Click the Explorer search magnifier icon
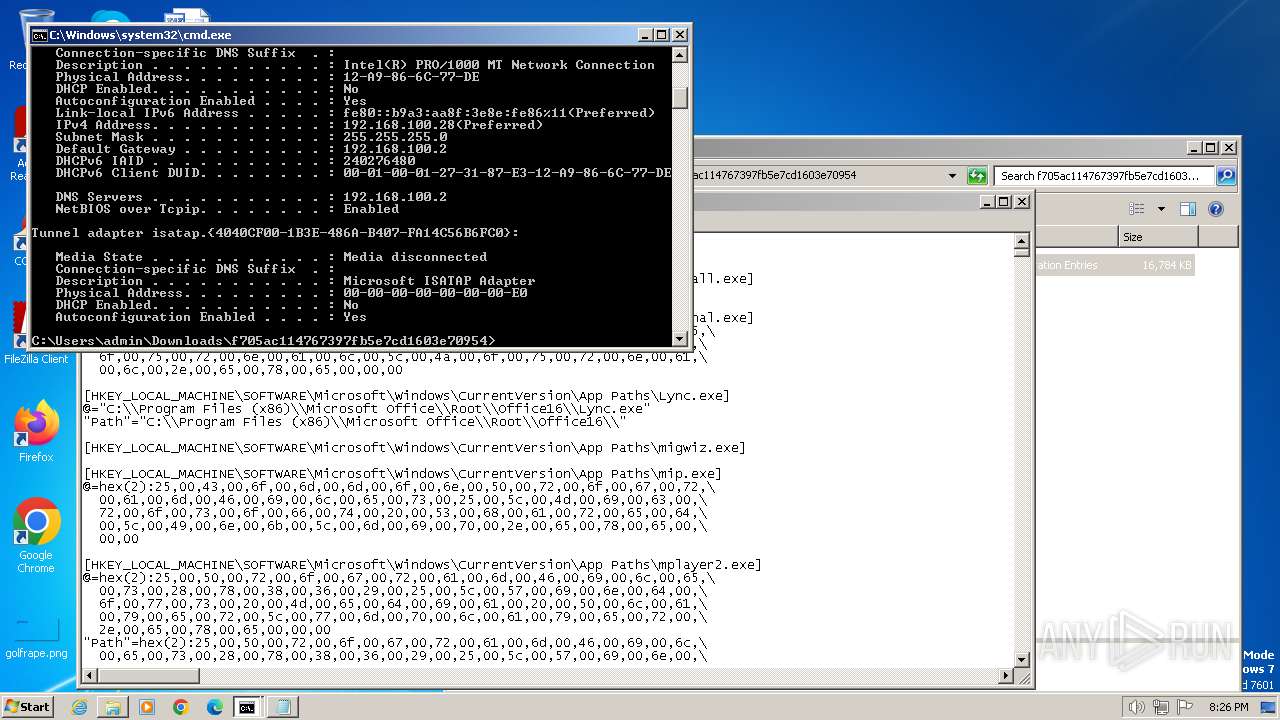This screenshot has width=1280, height=720. pyautogui.click(x=1225, y=176)
